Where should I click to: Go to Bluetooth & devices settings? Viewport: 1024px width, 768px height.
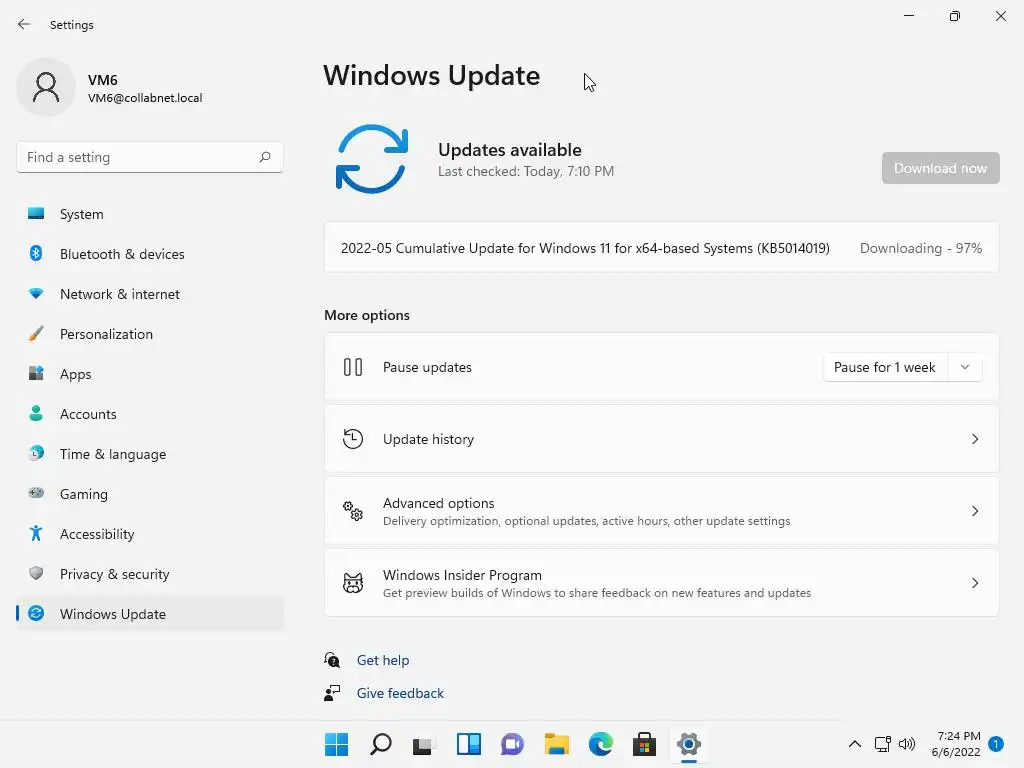(150, 253)
